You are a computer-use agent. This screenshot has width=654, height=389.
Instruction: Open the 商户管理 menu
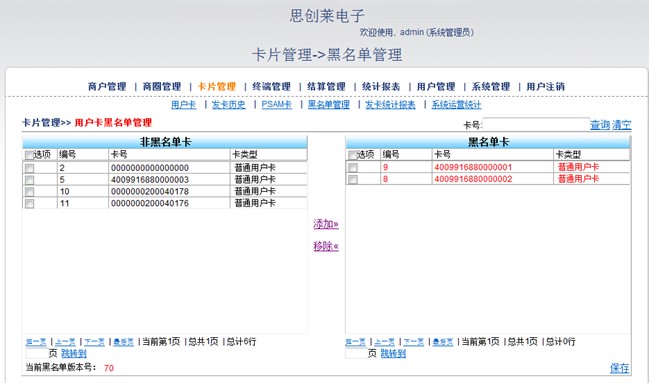click(x=107, y=87)
